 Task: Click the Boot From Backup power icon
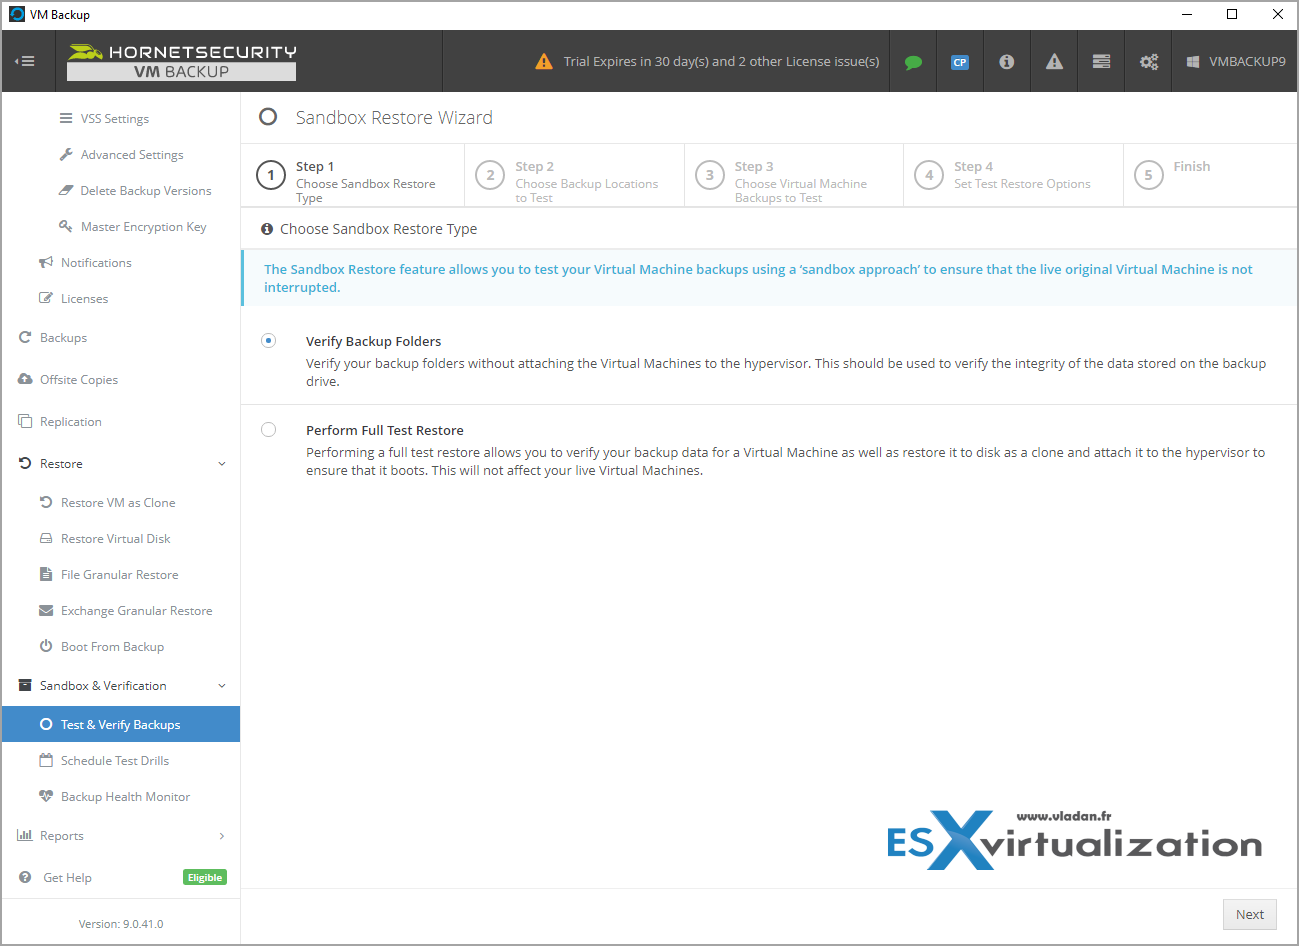pyautogui.click(x=46, y=646)
